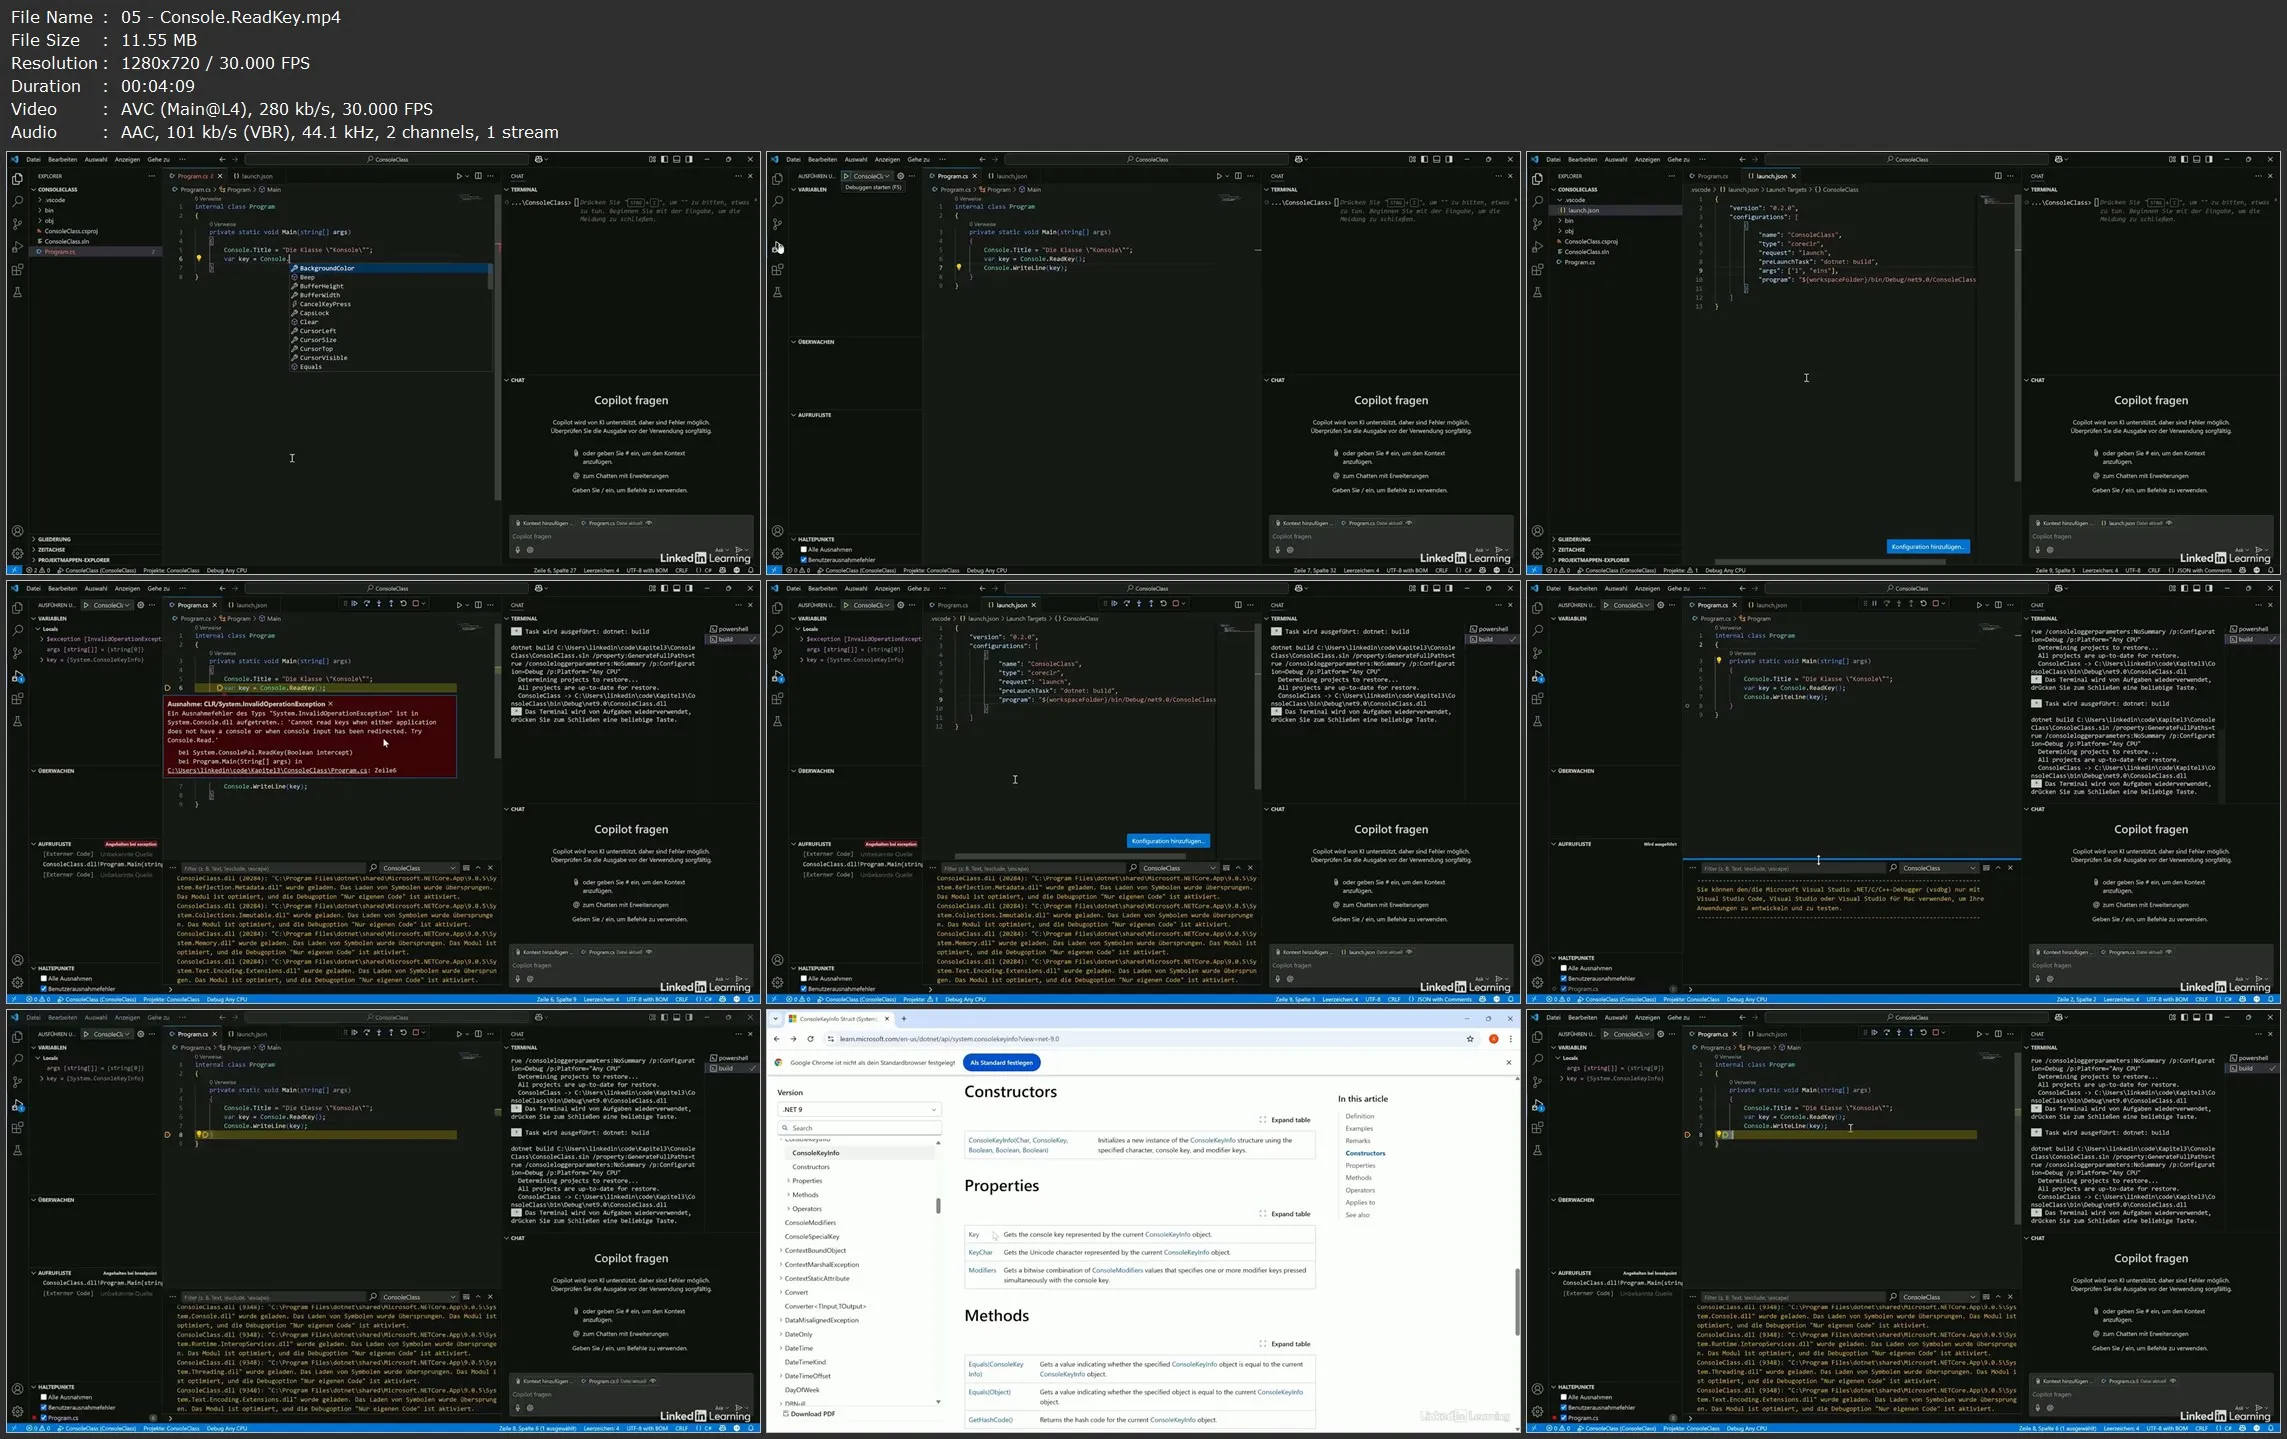This screenshot has height=1439, width=2287.
Task: Click the suggestion list's scrollbar
Action: click(x=490, y=277)
